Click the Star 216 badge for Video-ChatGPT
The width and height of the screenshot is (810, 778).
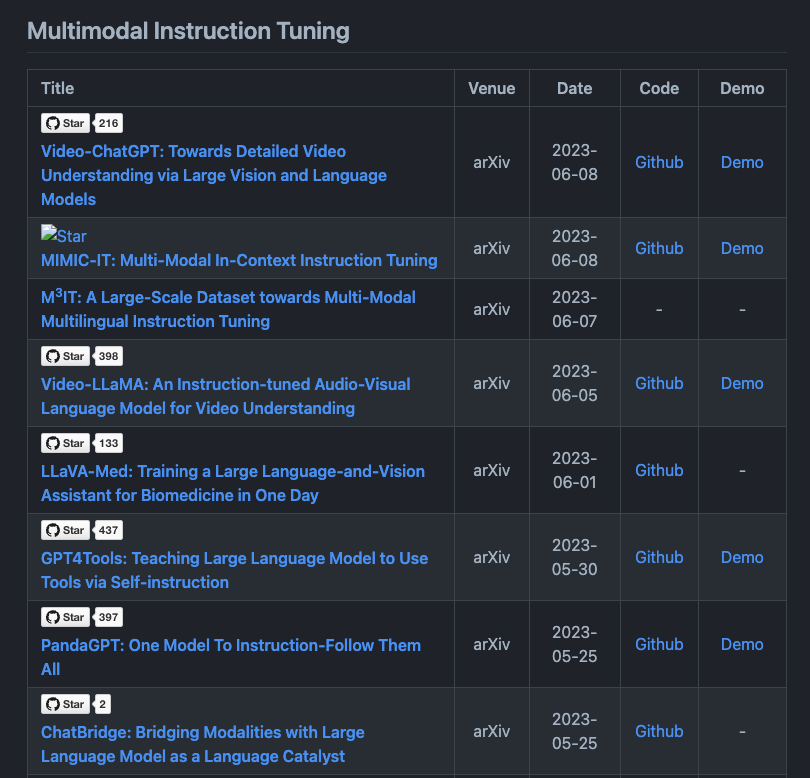tap(82, 123)
